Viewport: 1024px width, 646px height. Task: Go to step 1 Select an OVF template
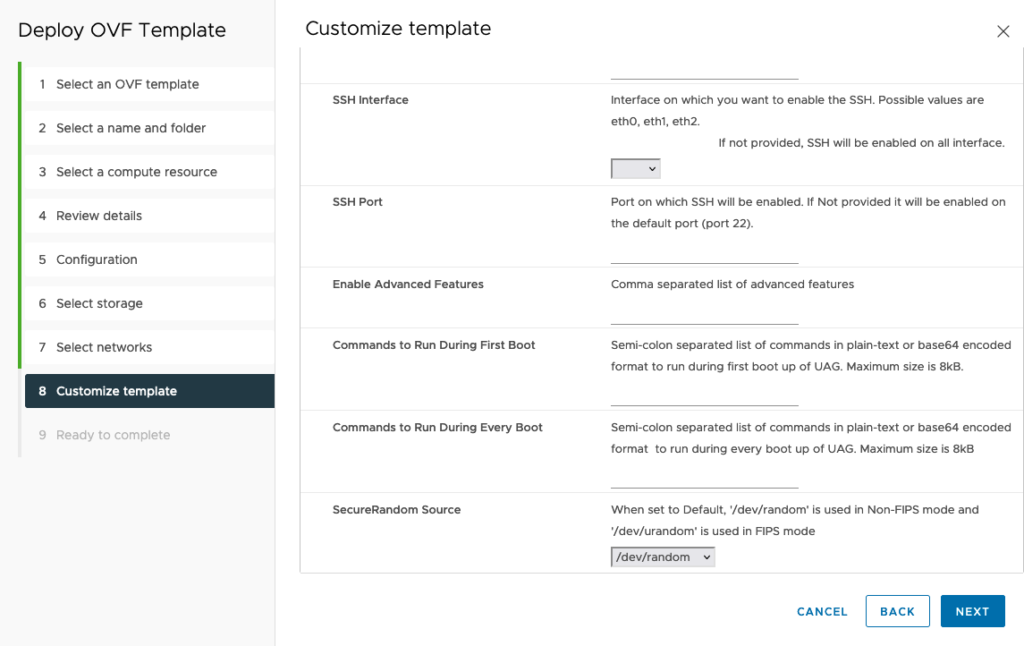tap(127, 84)
